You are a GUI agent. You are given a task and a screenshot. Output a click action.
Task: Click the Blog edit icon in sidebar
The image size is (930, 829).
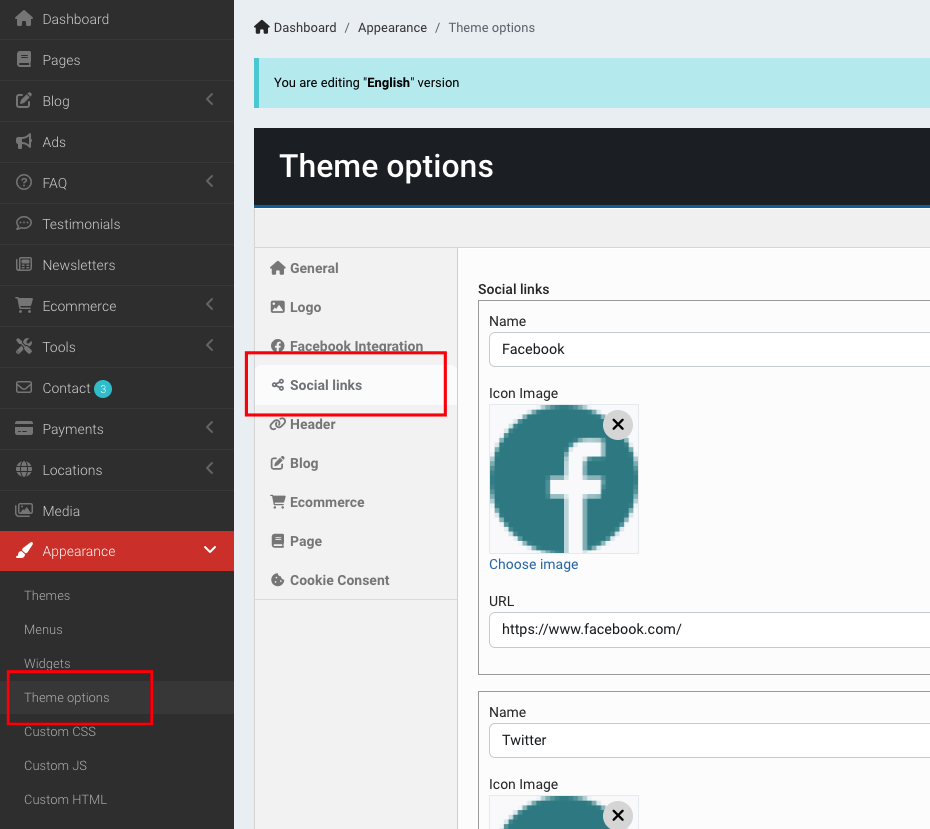click(24, 101)
